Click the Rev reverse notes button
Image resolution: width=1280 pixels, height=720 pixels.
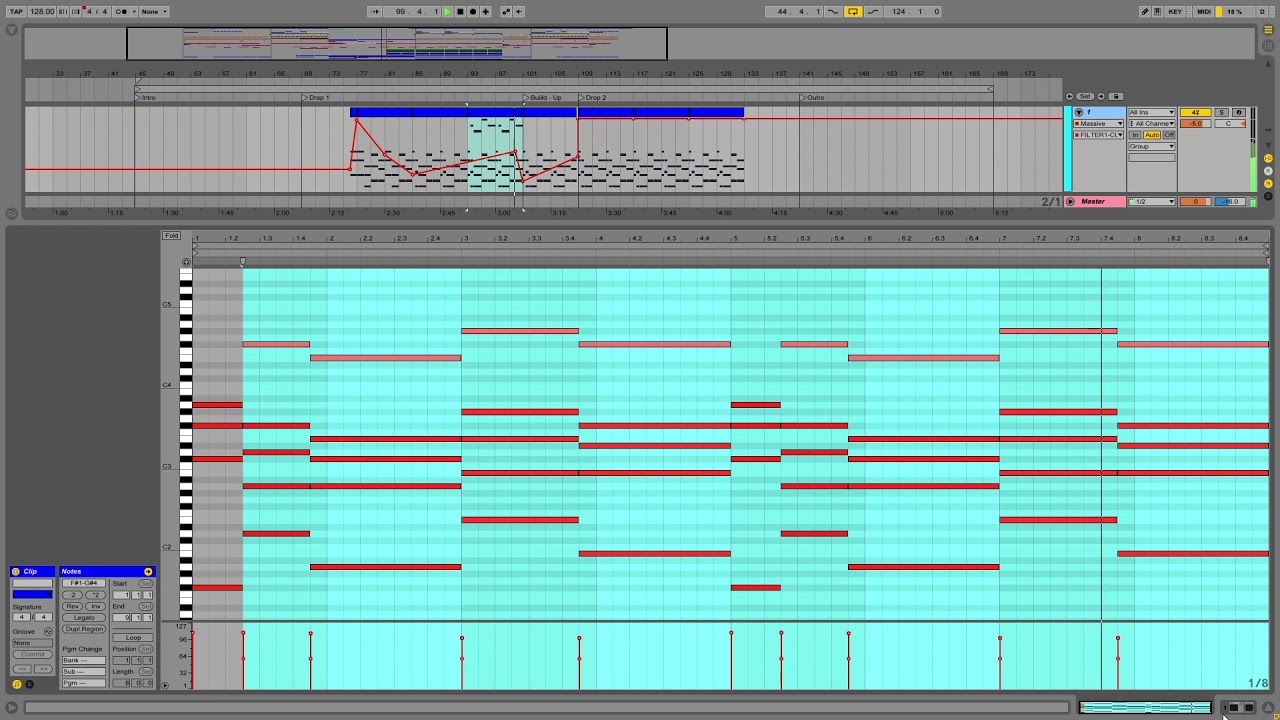73,606
